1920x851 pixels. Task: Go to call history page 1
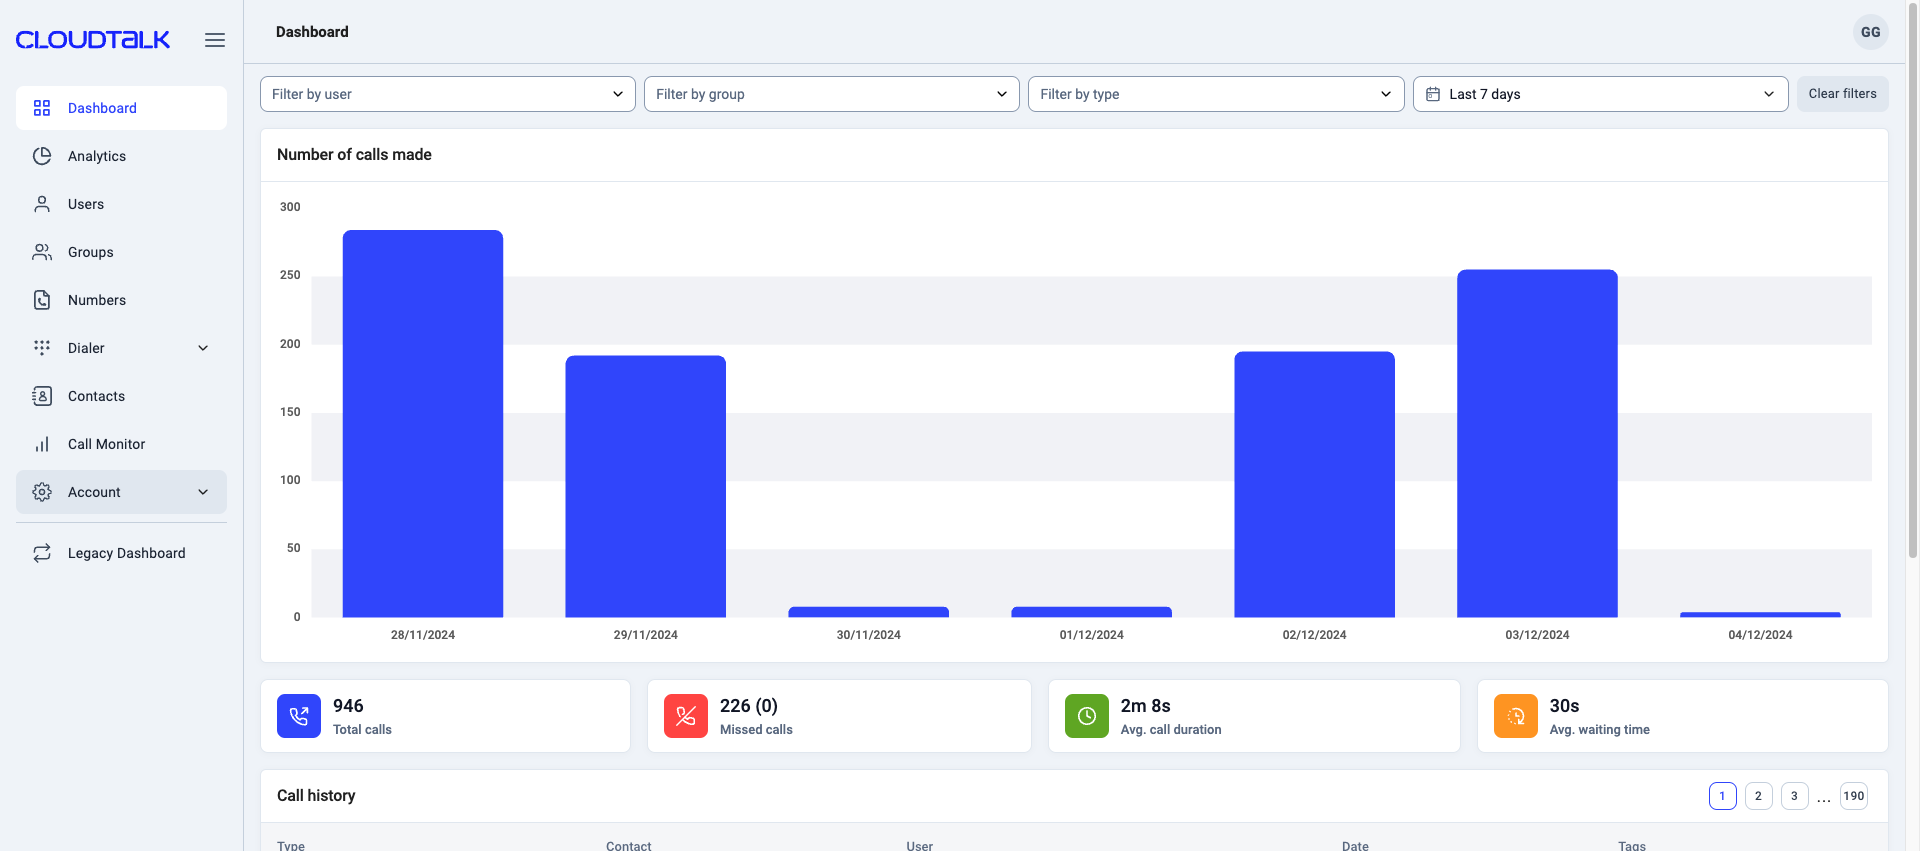[1722, 796]
